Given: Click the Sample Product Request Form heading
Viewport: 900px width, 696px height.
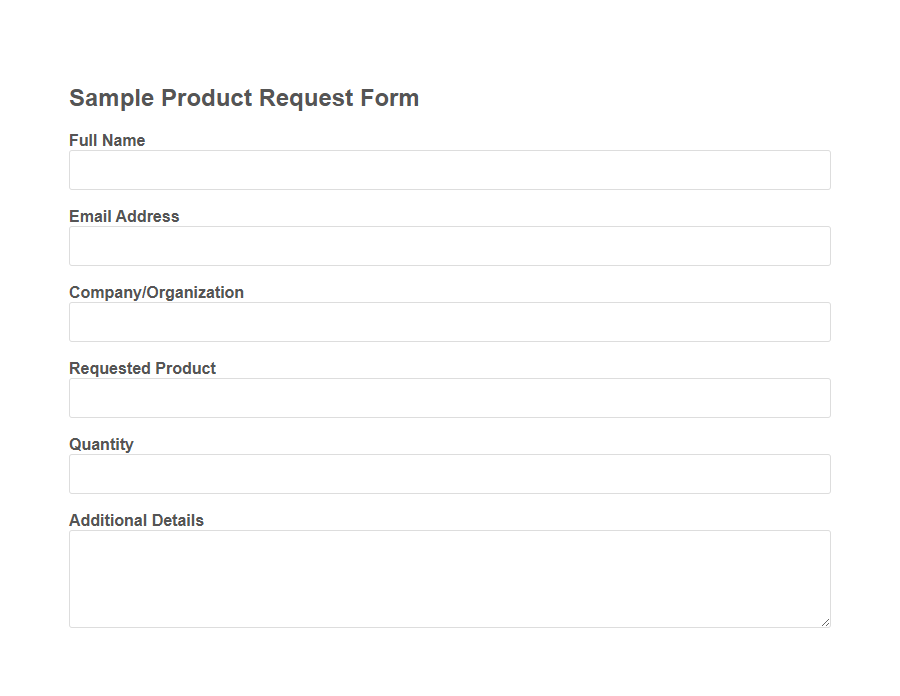Looking at the screenshot, I should point(243,98).
